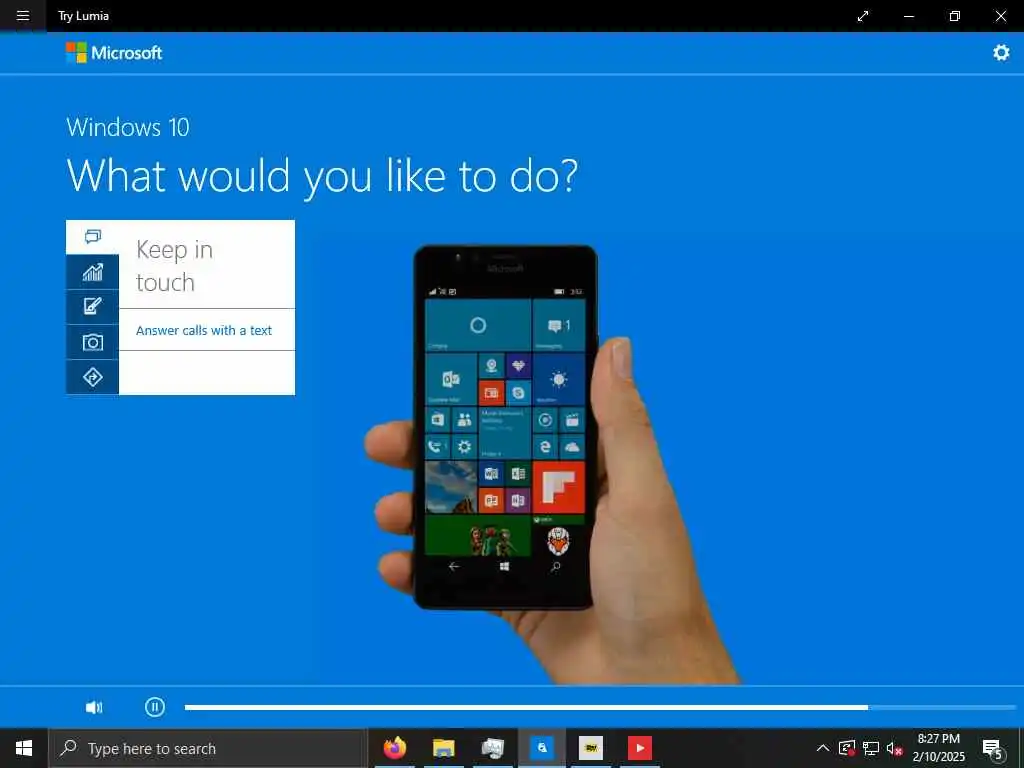Mute the video volume
Viewport: 1024px width, 768px height.
pos(94,707)
